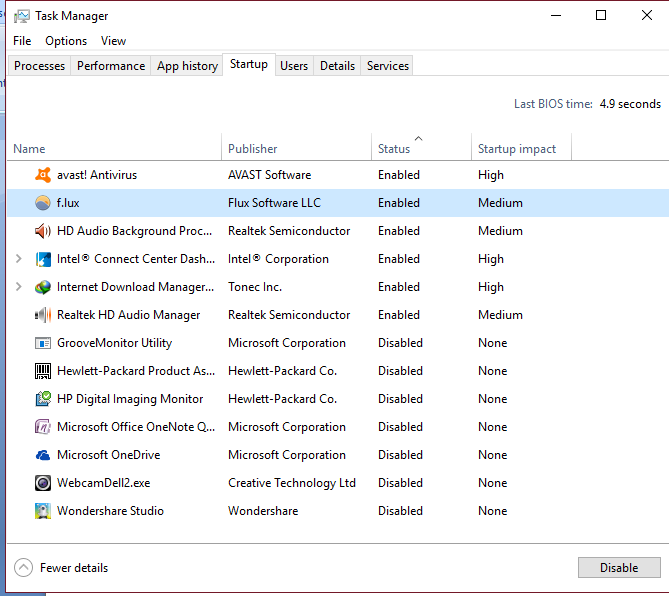
Task: Sort by the Publisher column header
Action: coord(297,148)
